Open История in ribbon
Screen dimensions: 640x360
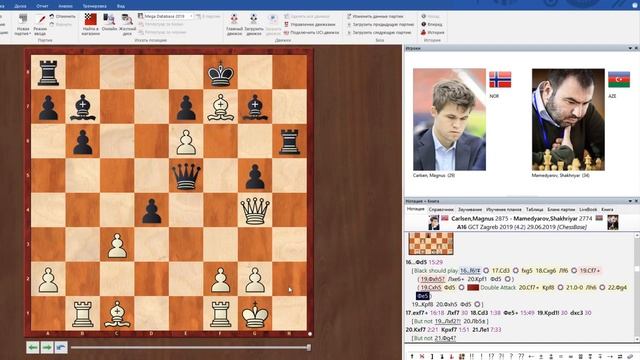(x=432, y=32)
